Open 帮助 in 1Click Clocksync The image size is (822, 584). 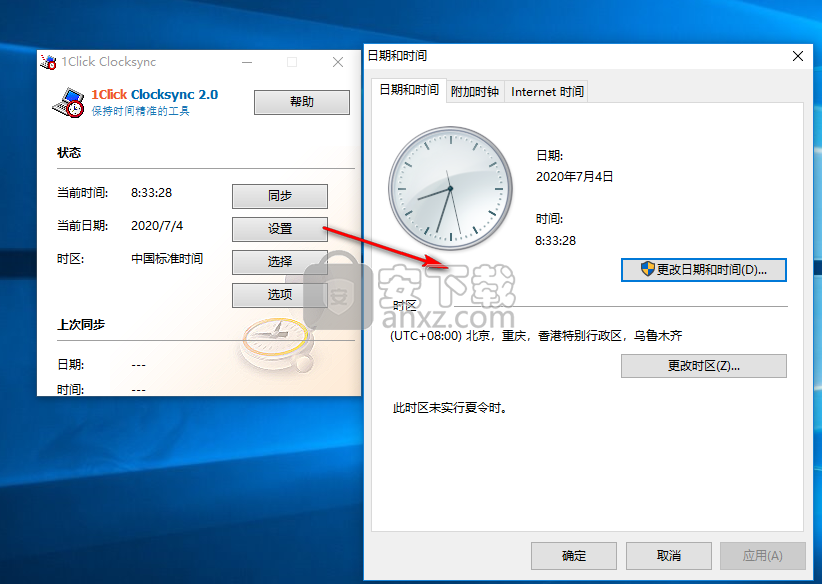(302, 102)
